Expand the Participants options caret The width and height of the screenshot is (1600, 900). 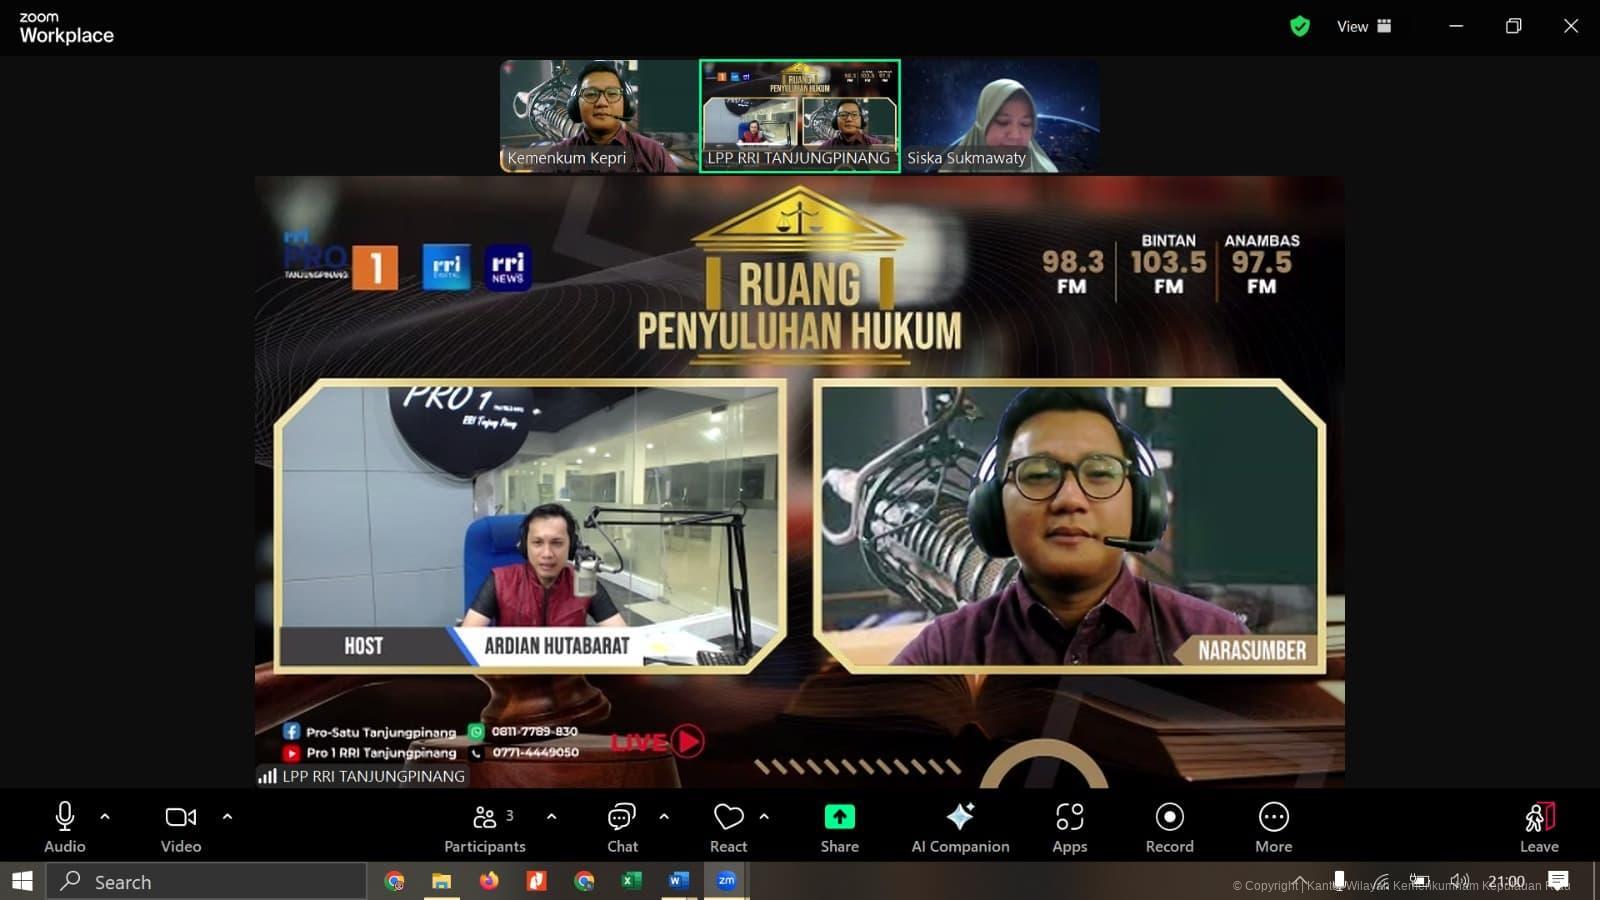click(551, 817)
